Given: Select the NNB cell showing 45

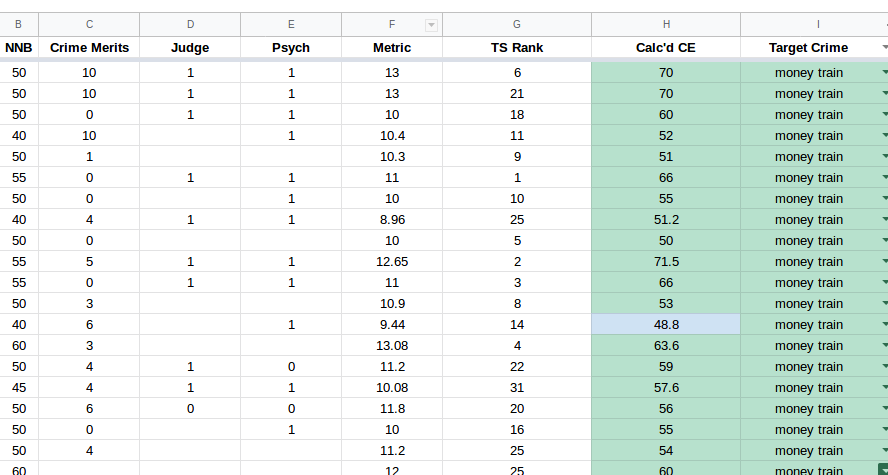Looking at the screenshot, I should pos(19,388).
